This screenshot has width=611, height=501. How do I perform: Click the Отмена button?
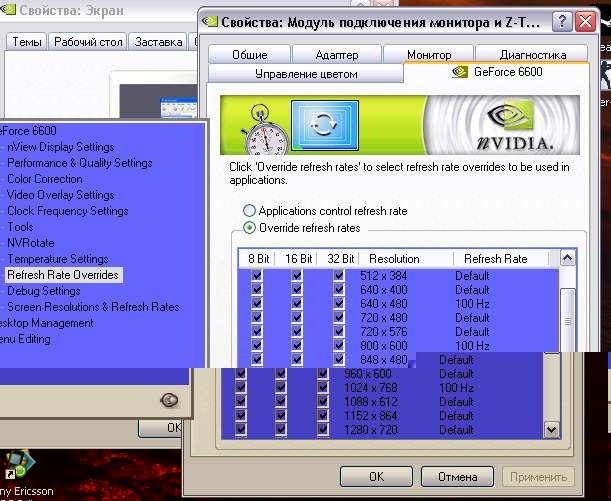pos(457,476)
